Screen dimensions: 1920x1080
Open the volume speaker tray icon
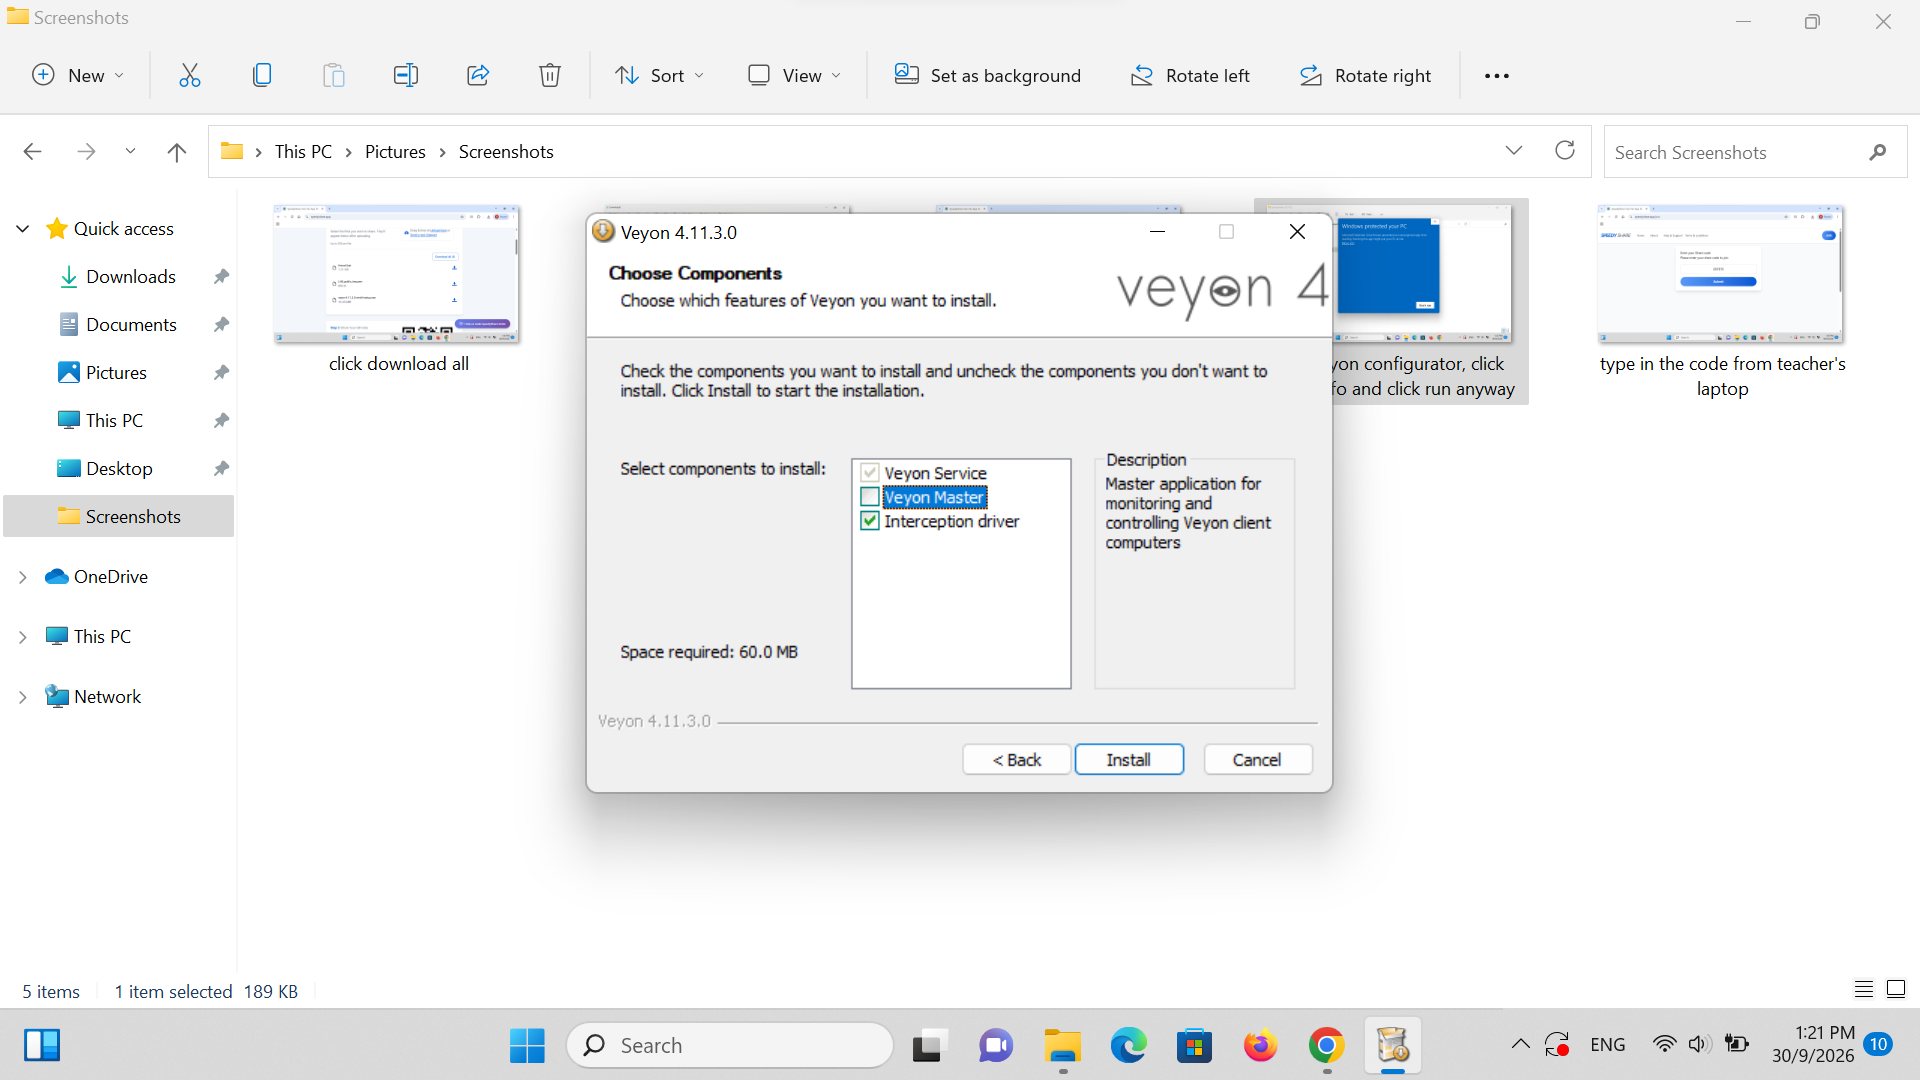click(x=1699, y=1045)
